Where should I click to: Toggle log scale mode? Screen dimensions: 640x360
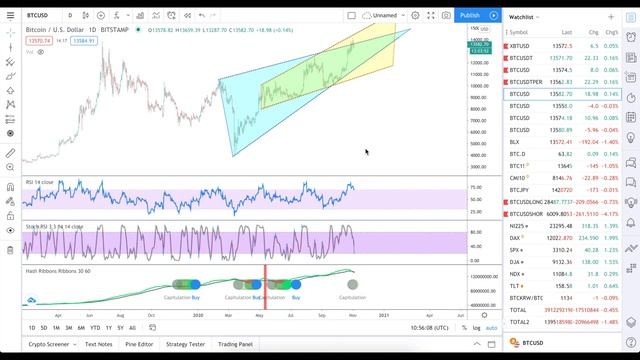point(476,328)
